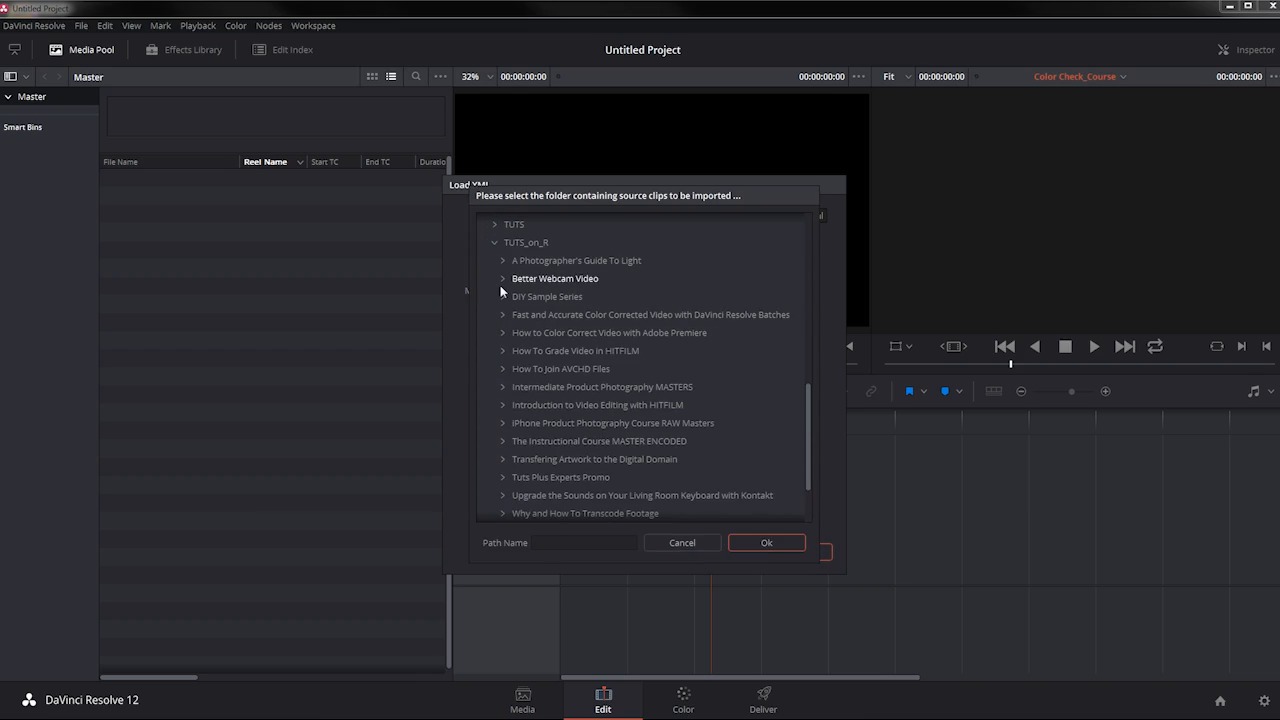Toggle the Effects Library panel

tap(183, 50)
